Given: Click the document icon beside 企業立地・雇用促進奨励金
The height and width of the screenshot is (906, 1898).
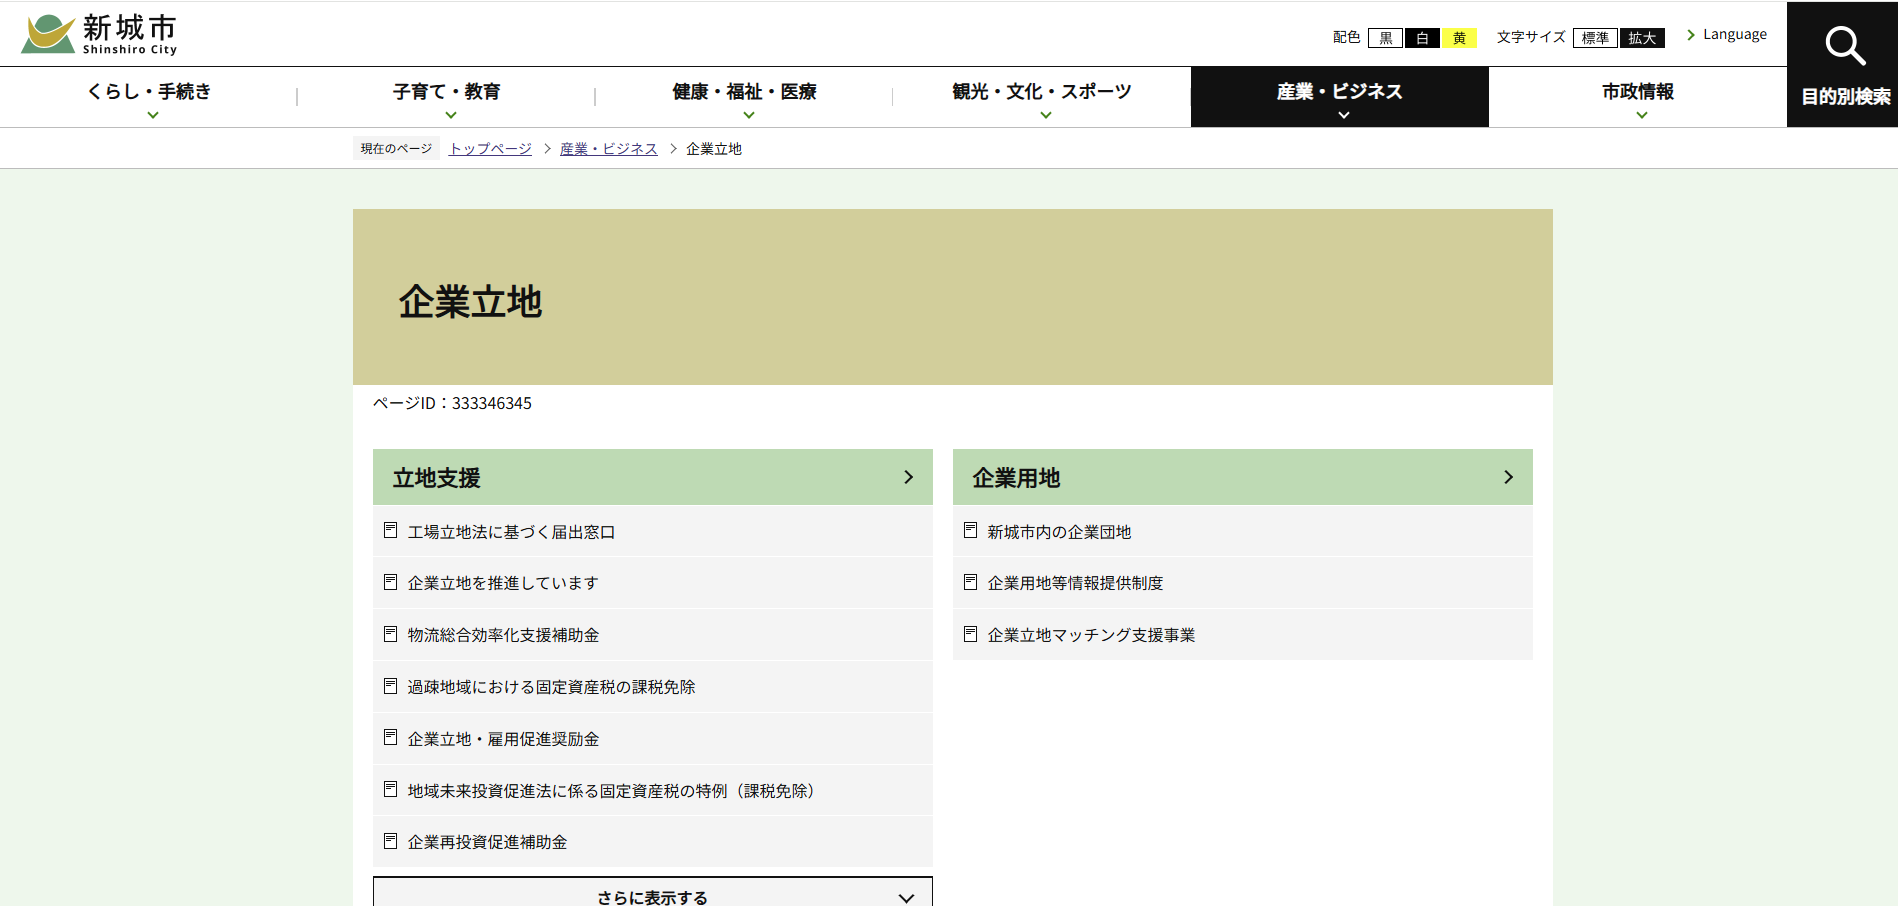Looking at the screenshot, I should click(390, 738).
